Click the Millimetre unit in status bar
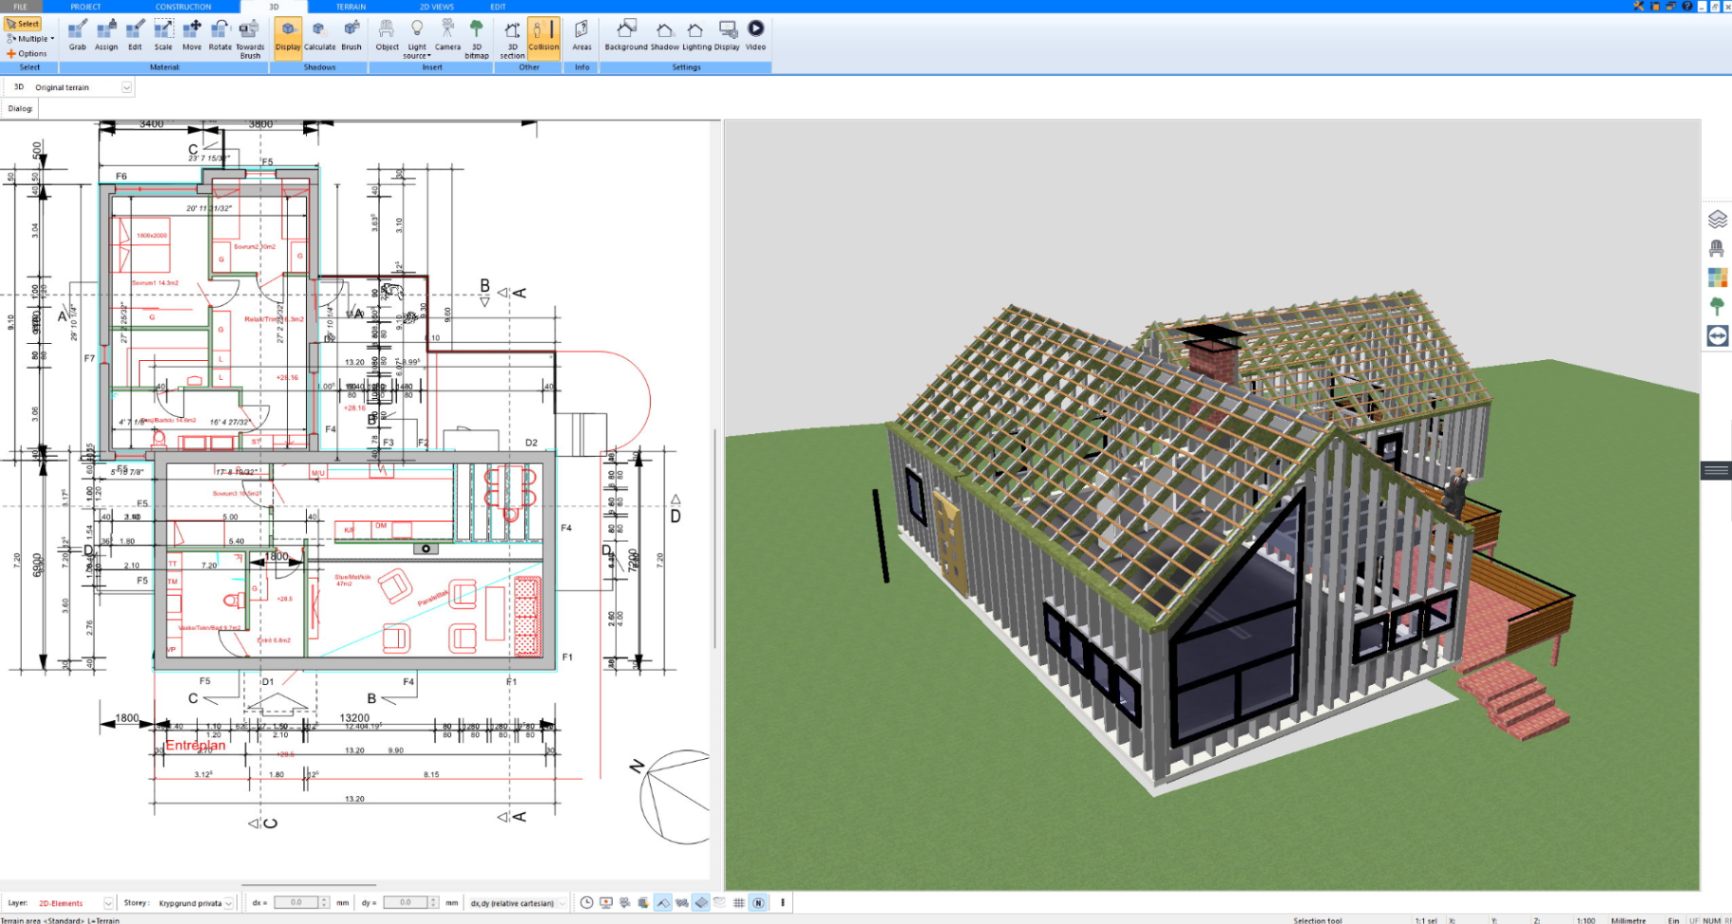The image size is (1732, 924). (1628, 920)
